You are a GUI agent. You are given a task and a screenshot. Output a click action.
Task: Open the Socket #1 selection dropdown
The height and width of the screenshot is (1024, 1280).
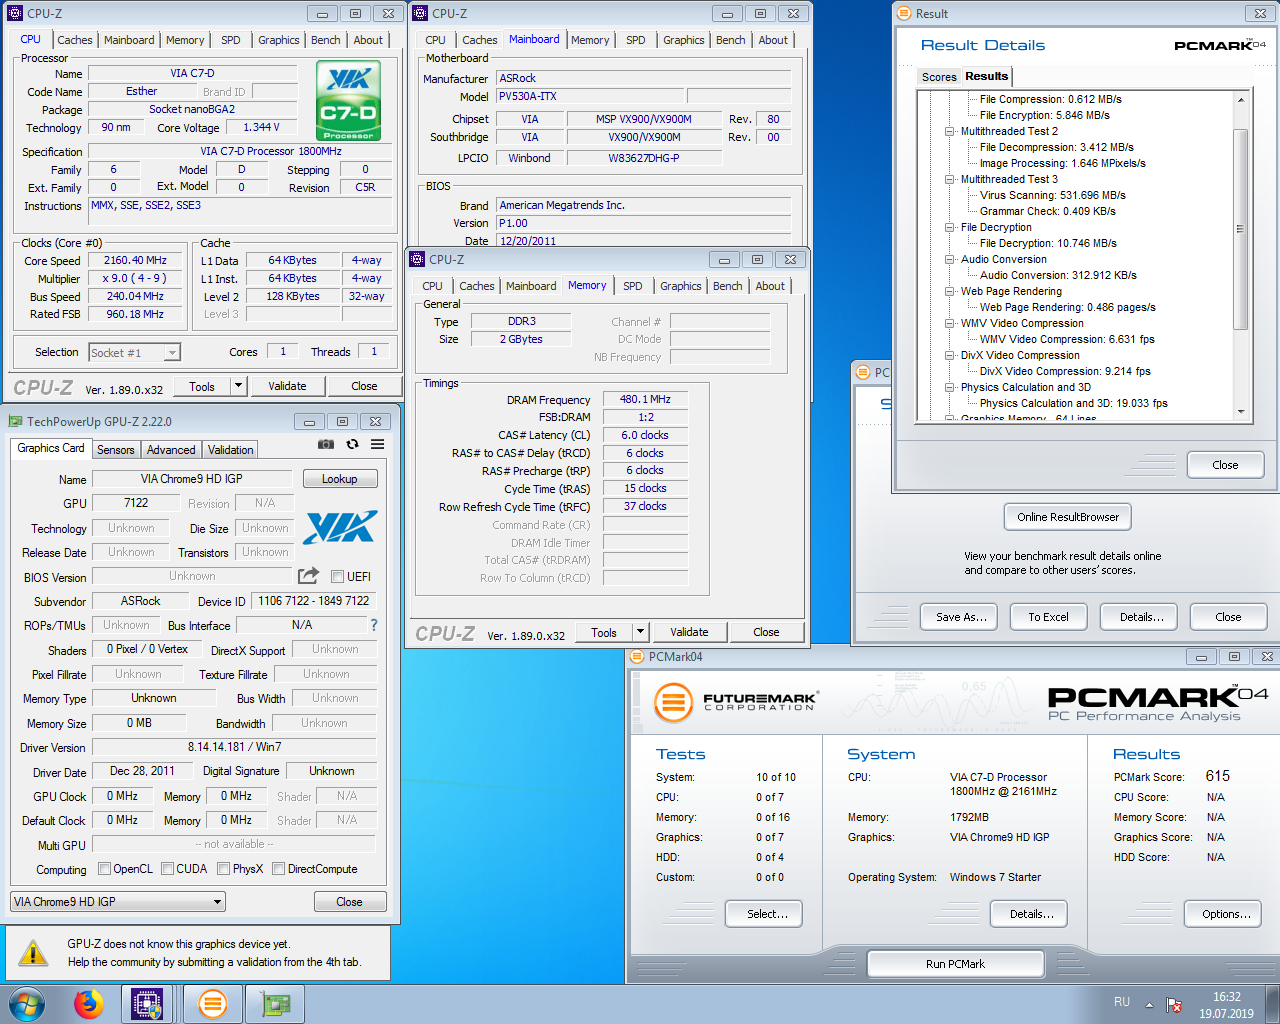click(x=172, y=352)
